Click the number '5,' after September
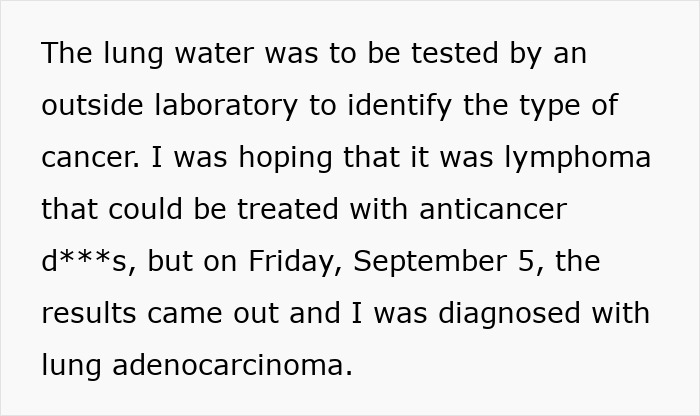700x416 pixels. click(531, 262)
